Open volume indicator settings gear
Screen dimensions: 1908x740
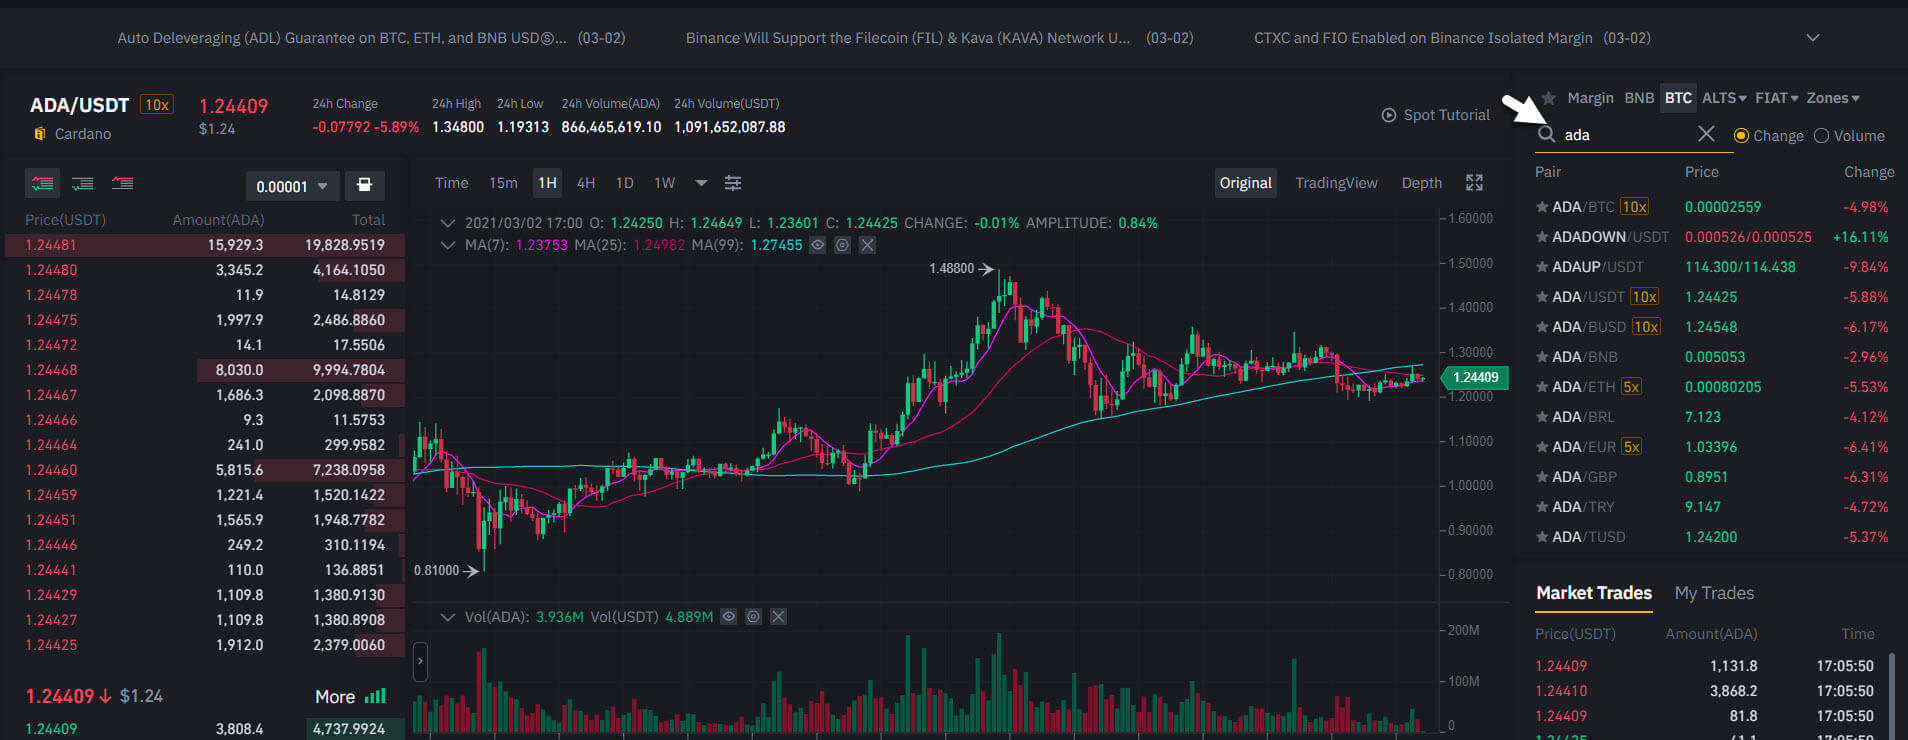click(x=753, y=617)
